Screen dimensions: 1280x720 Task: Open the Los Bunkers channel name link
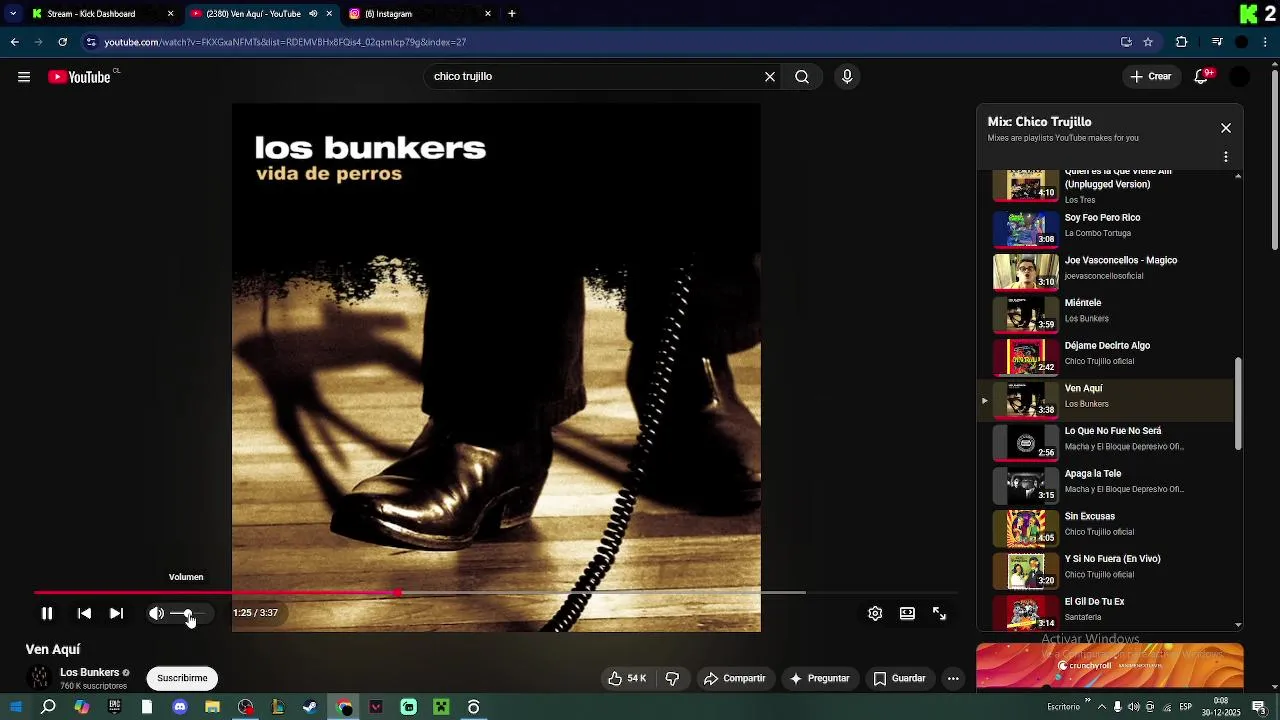pos(90,672)
